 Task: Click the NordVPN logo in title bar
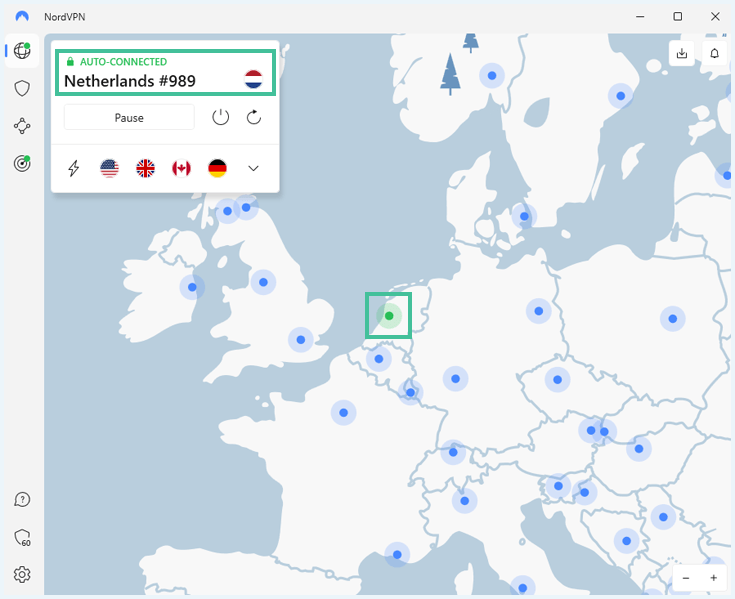tap(22, 16)
